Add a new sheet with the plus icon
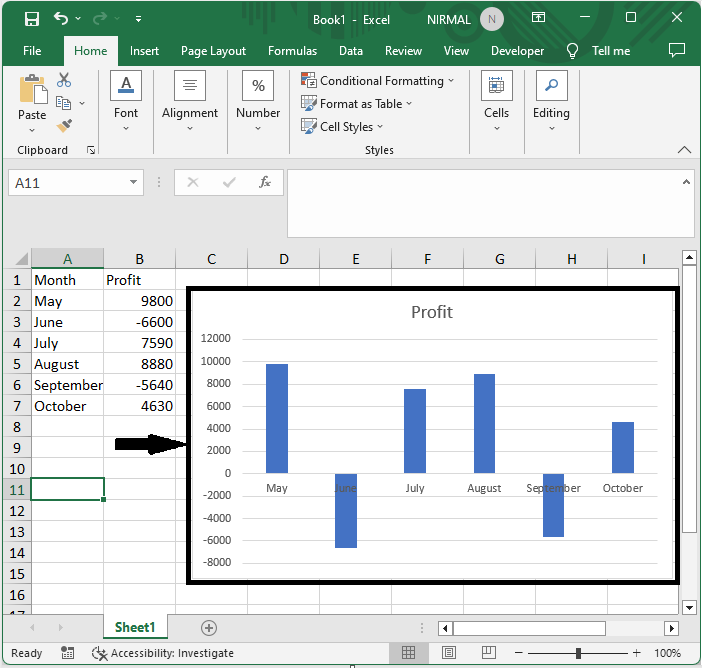 point(209,627)
